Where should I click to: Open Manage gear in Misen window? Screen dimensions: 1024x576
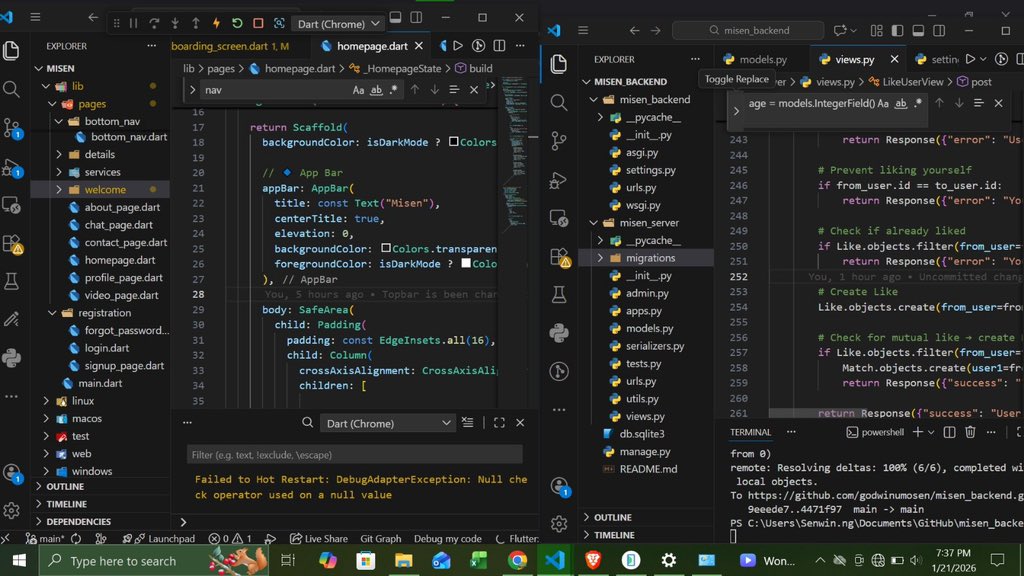coord(11,510)
